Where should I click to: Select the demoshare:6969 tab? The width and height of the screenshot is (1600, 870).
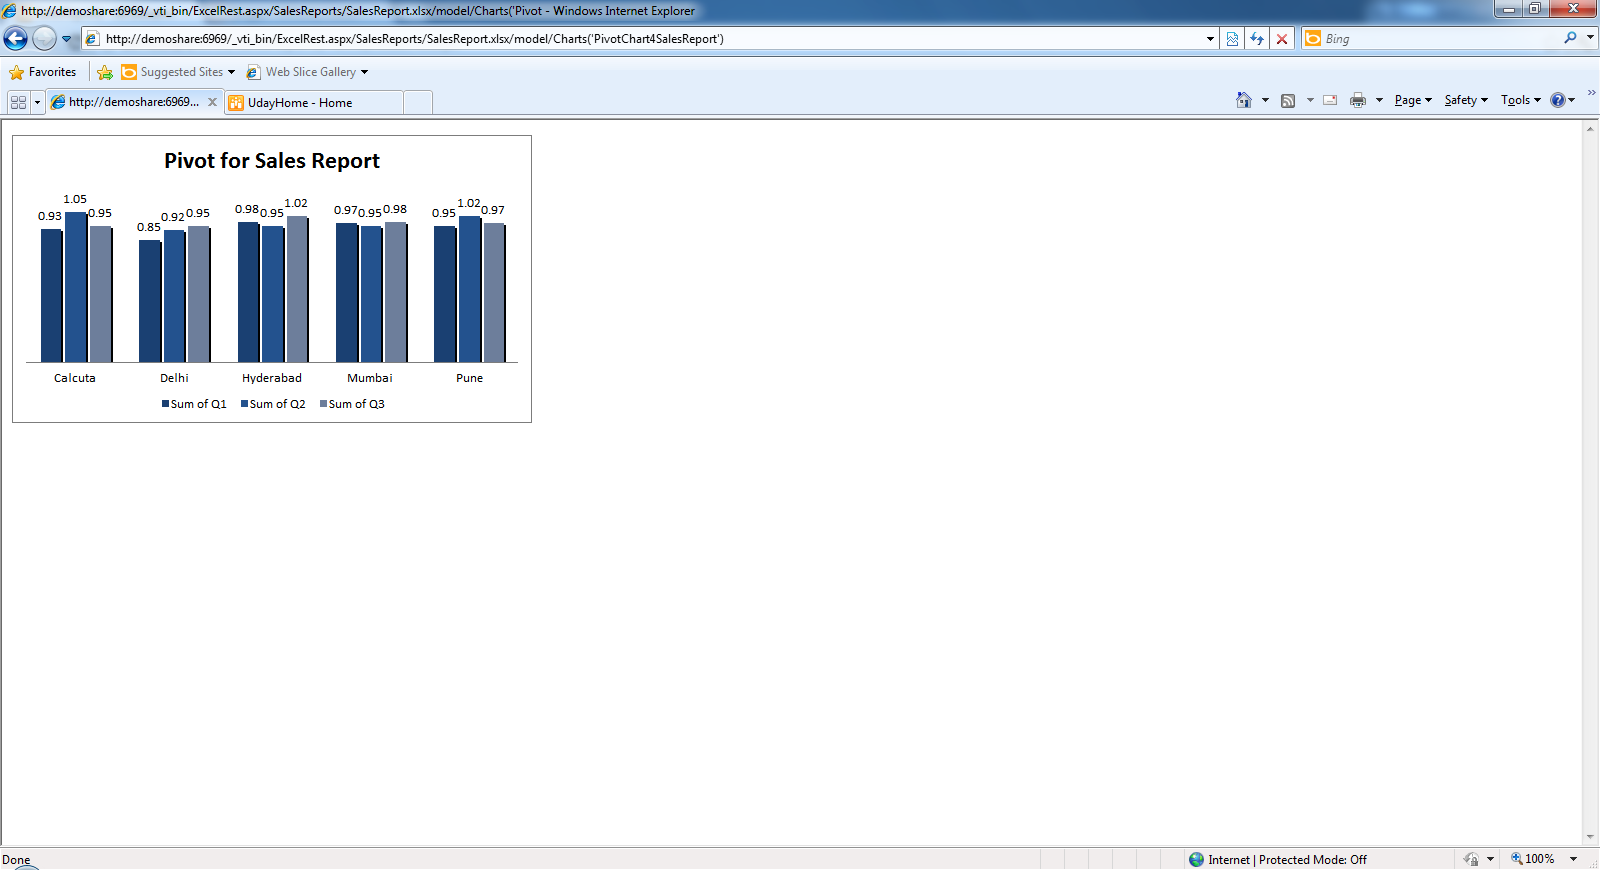pos(134,102)
